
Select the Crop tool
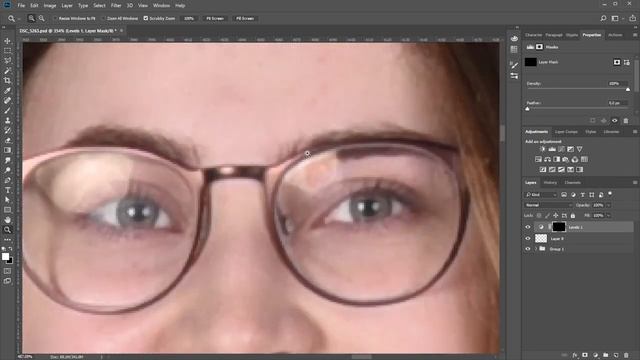pos(7,80)
